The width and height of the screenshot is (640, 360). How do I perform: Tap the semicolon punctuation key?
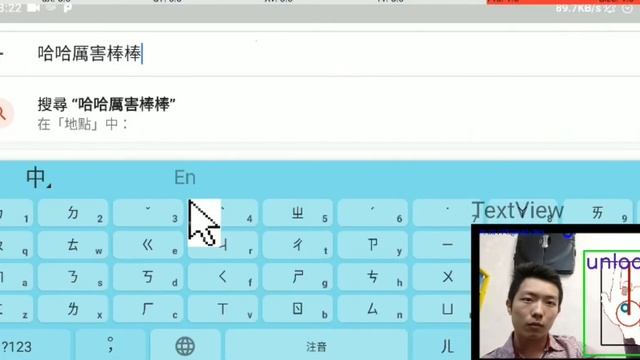coord(110,345)
